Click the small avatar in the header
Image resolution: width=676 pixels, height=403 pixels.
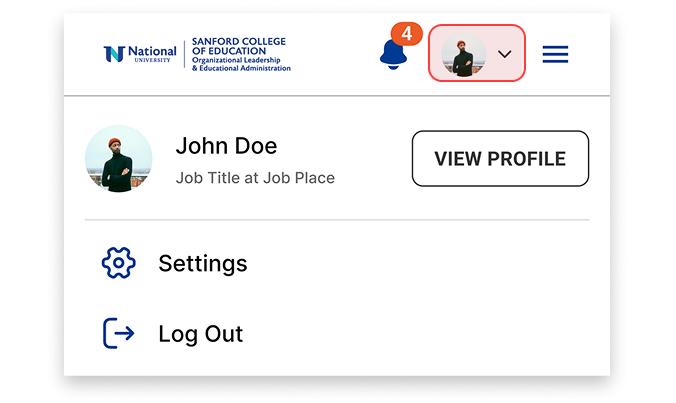point(463,54)
